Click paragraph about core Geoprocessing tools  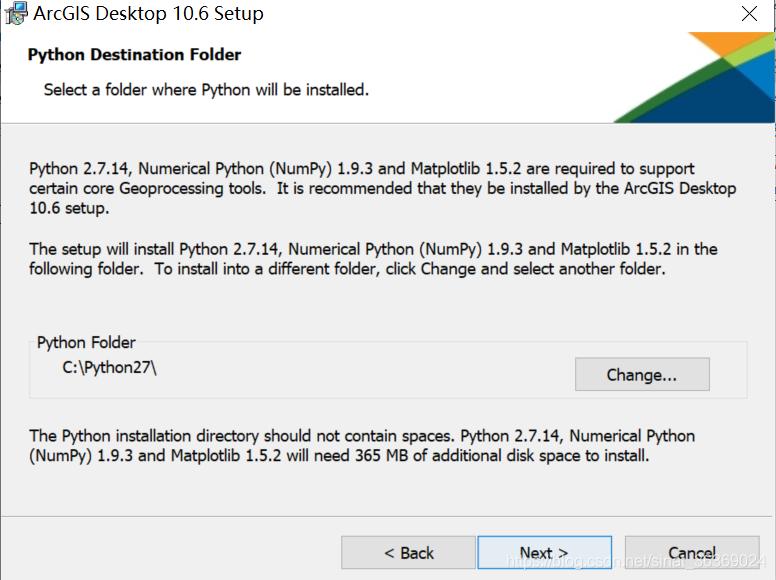[383, 188]
